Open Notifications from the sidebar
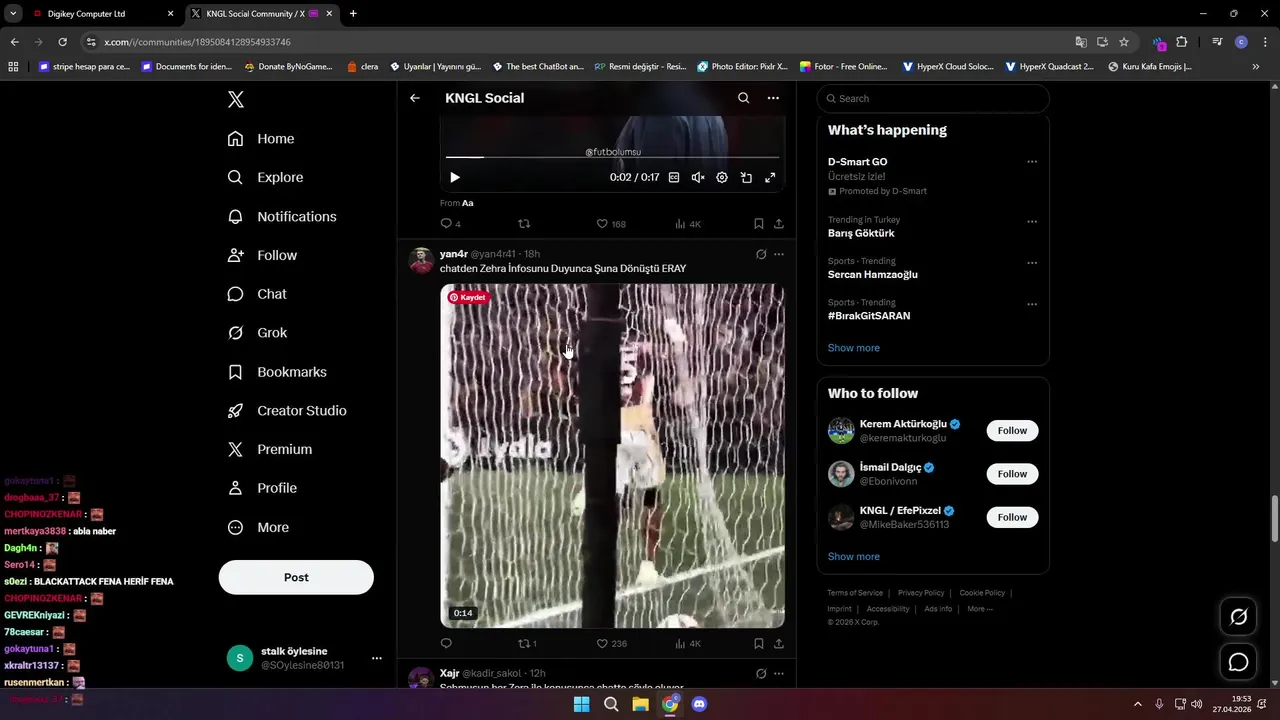Screen dimensions: 1280x720 pos(282,216)
